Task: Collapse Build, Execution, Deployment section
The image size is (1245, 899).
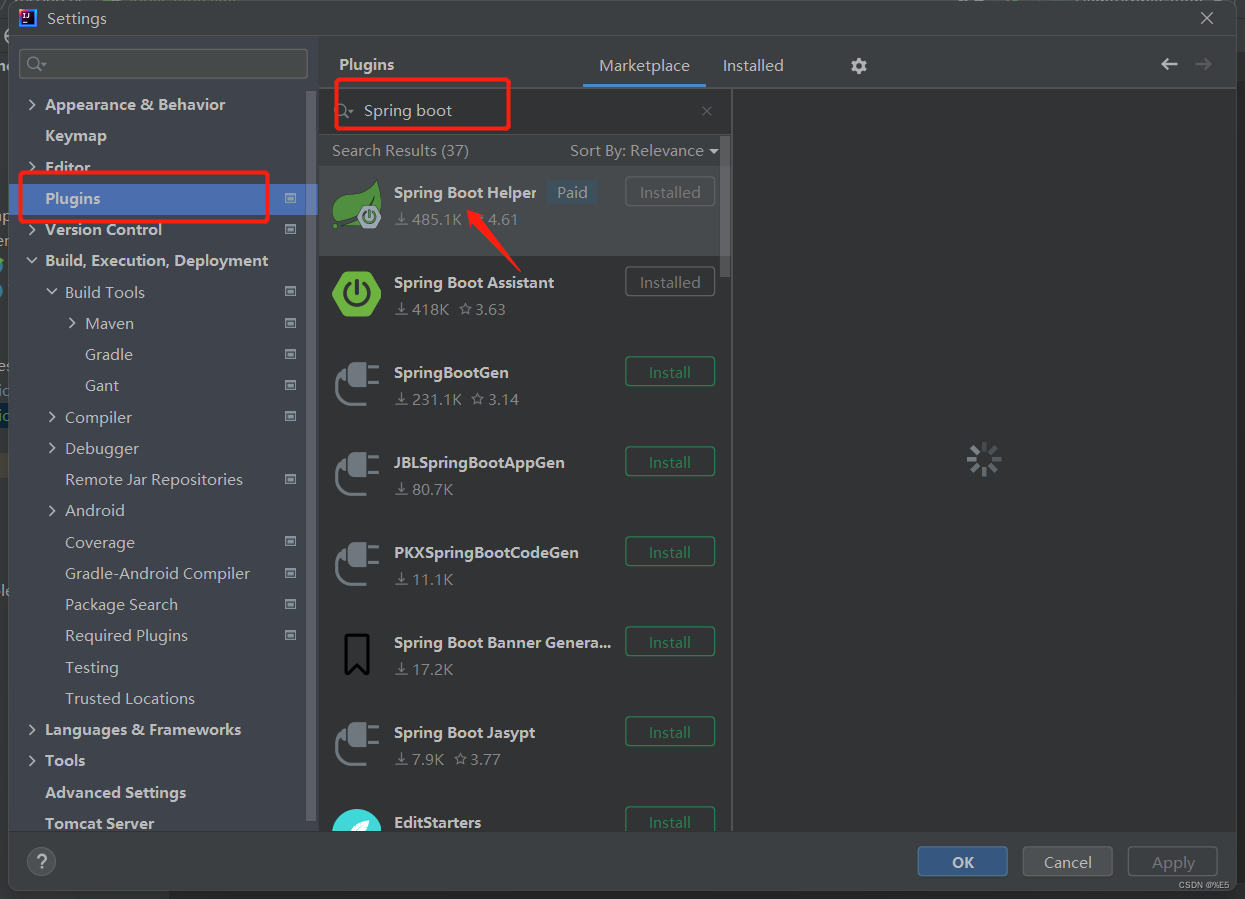Action: (32, 261)
